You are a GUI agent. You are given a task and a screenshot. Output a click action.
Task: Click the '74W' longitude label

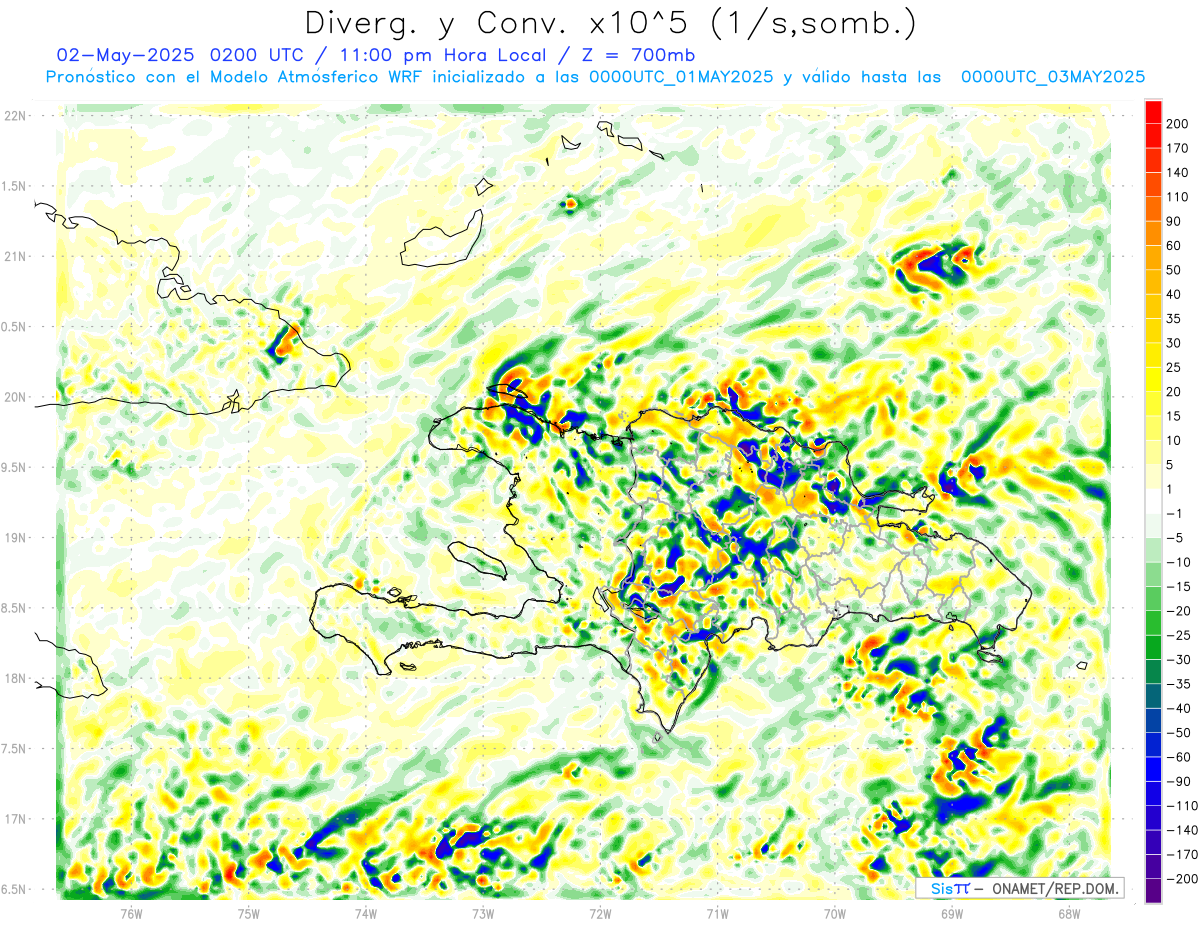pos(365,913)
